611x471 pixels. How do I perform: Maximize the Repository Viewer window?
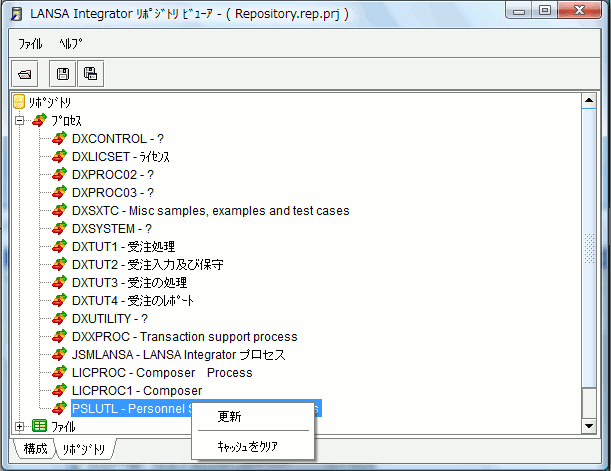click(545, 11)
